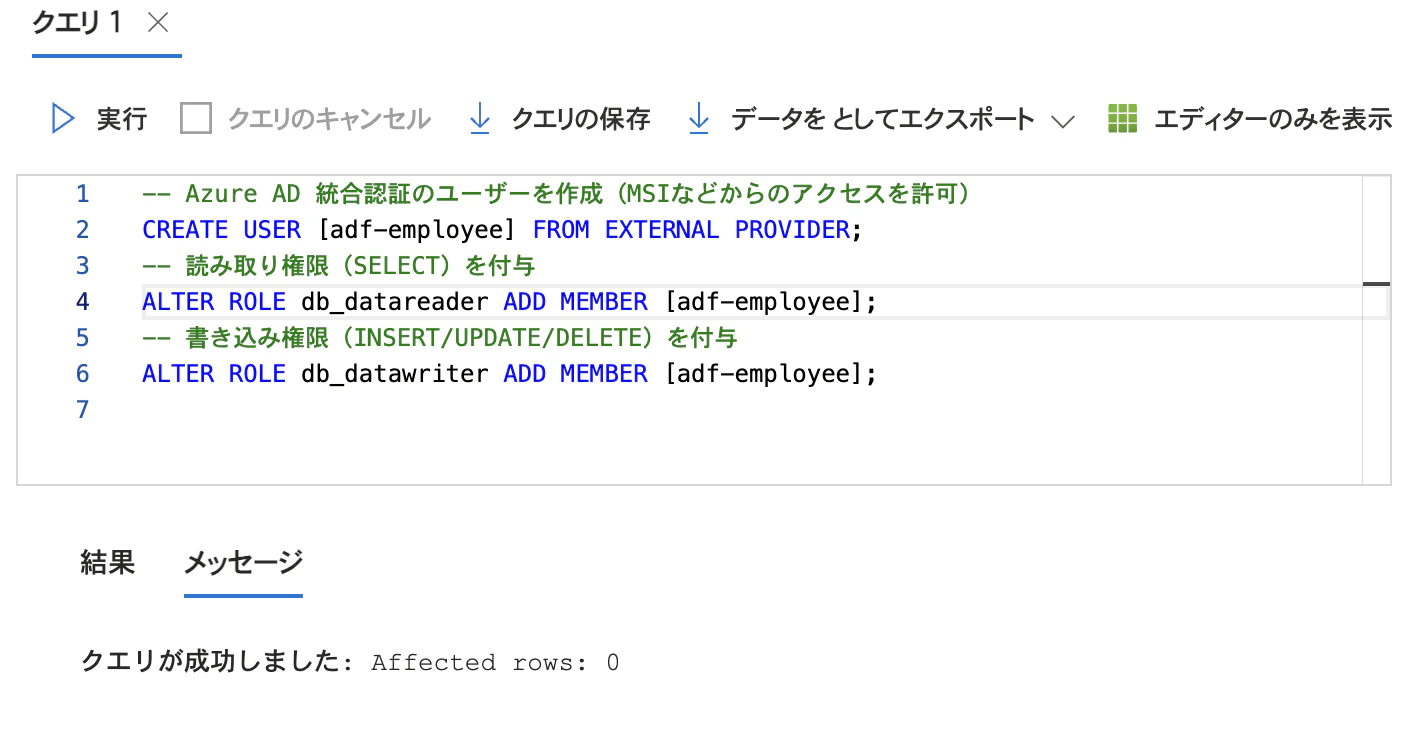This screenshot has height=734, width=1412.
Task: Click the green grid editor-only icon
Action: (1123, 119)
